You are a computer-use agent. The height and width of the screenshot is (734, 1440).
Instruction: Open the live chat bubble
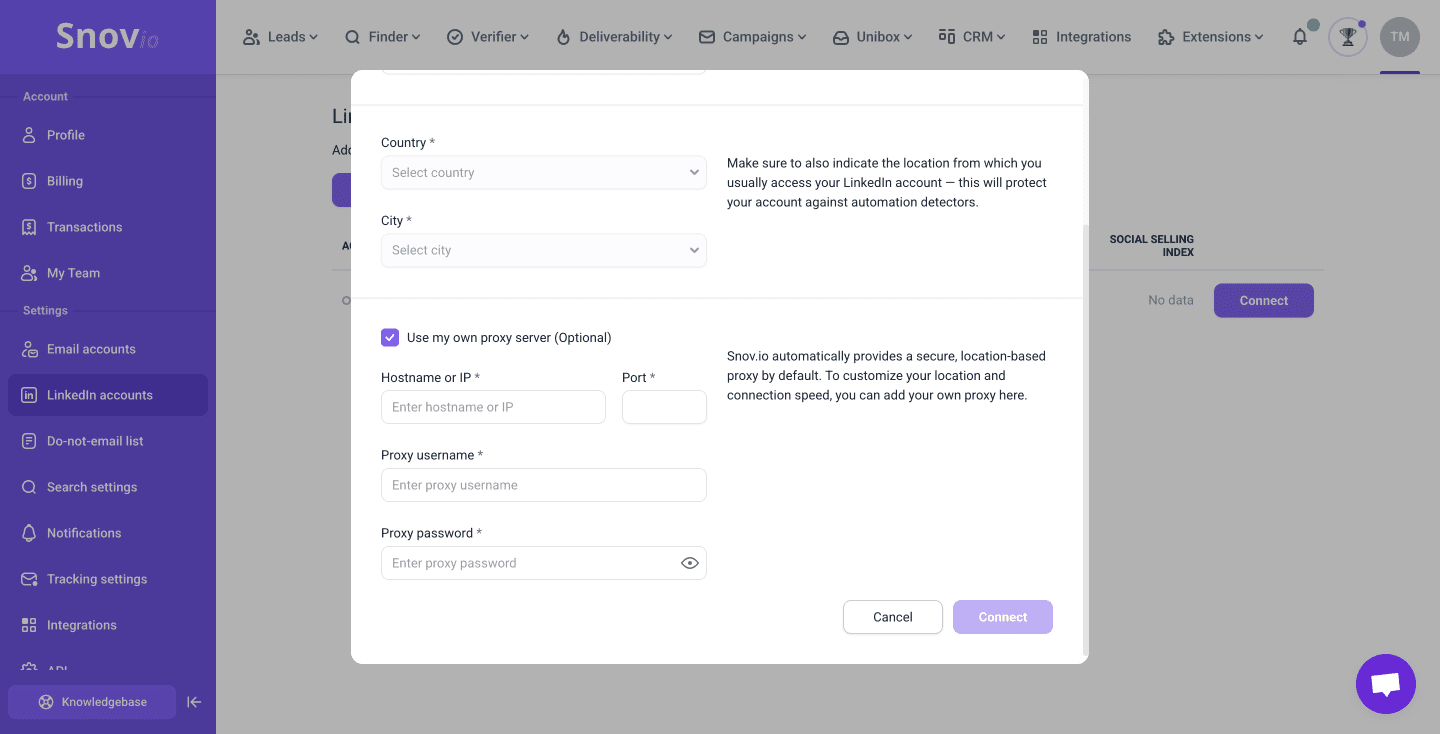pos(1385,684)
